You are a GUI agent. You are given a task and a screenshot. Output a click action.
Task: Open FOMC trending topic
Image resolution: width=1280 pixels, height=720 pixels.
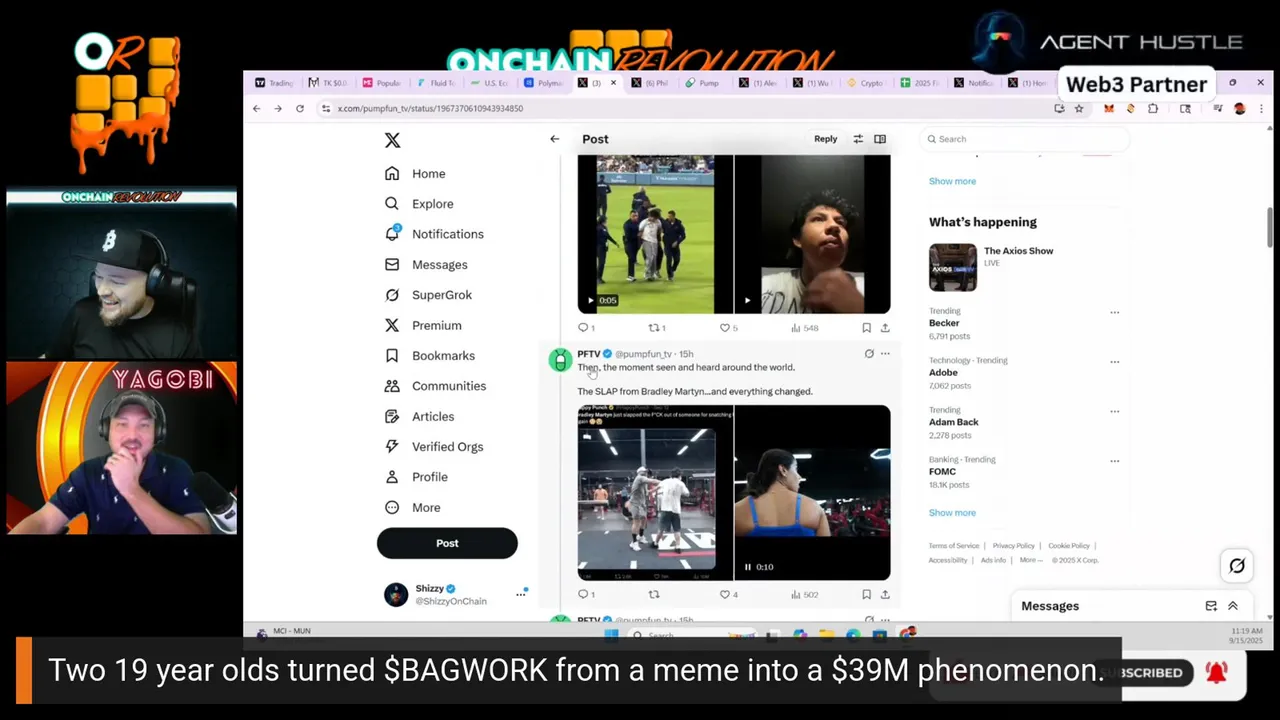pyautogui.click(x=942, y=472)
